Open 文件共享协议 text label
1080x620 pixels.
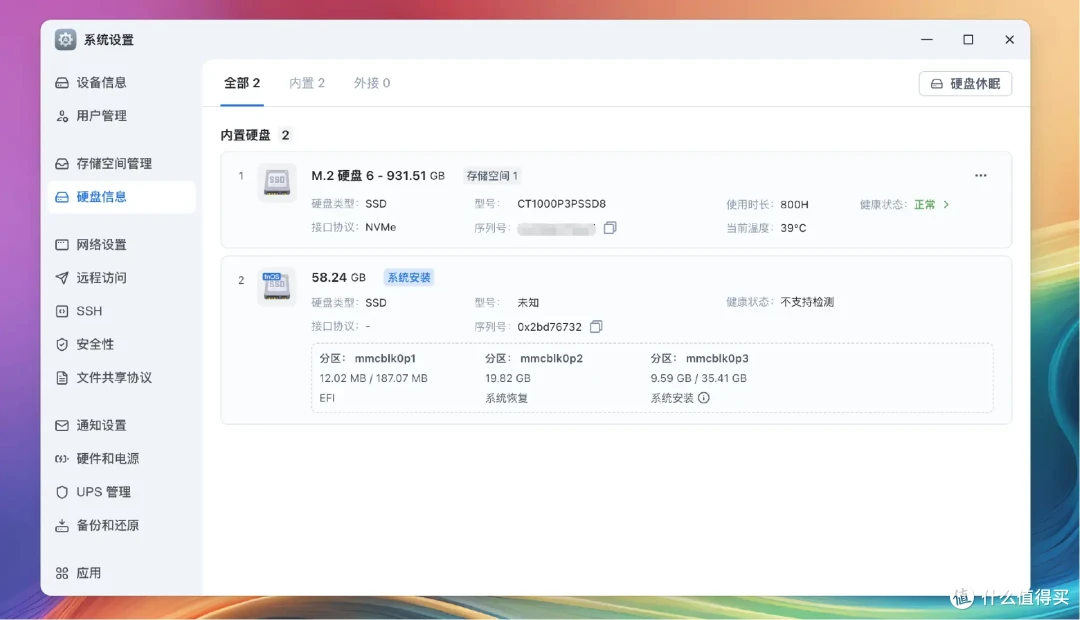[114, 378]
